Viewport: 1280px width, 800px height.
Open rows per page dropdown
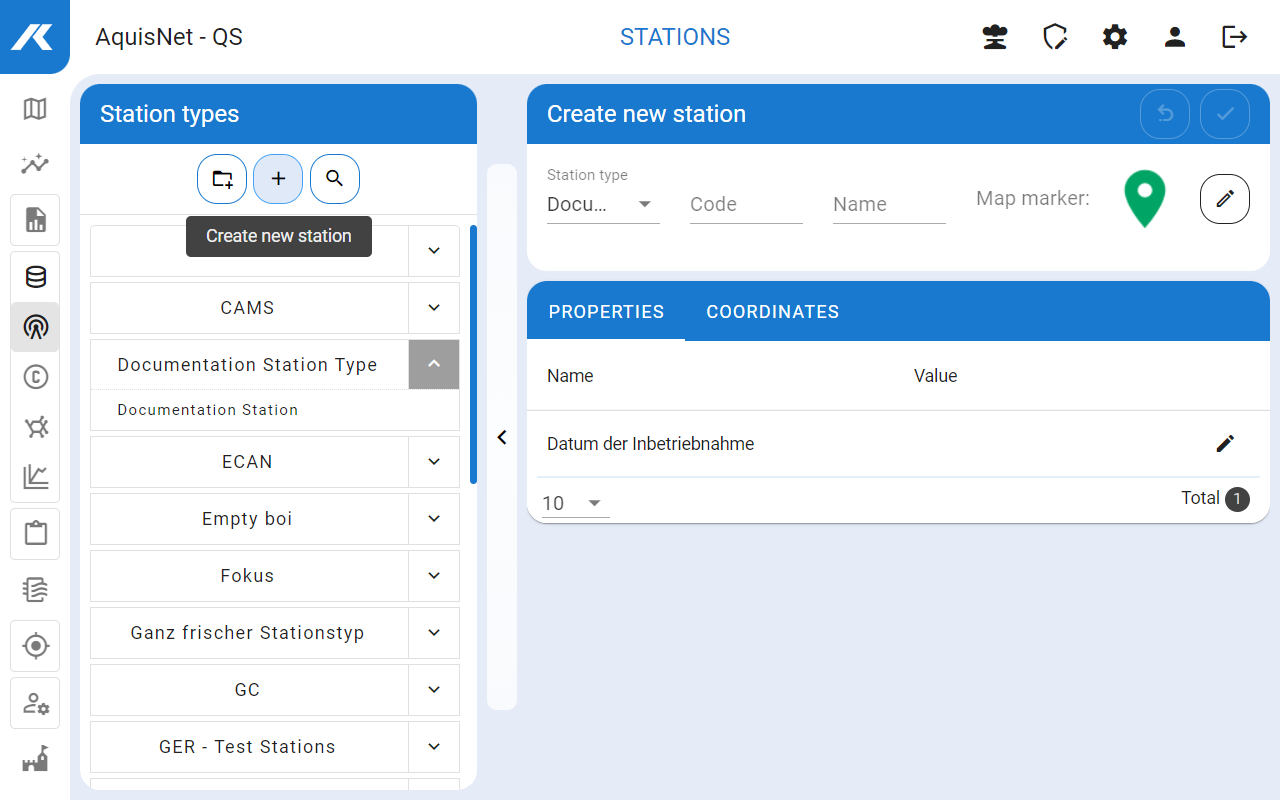575,503
